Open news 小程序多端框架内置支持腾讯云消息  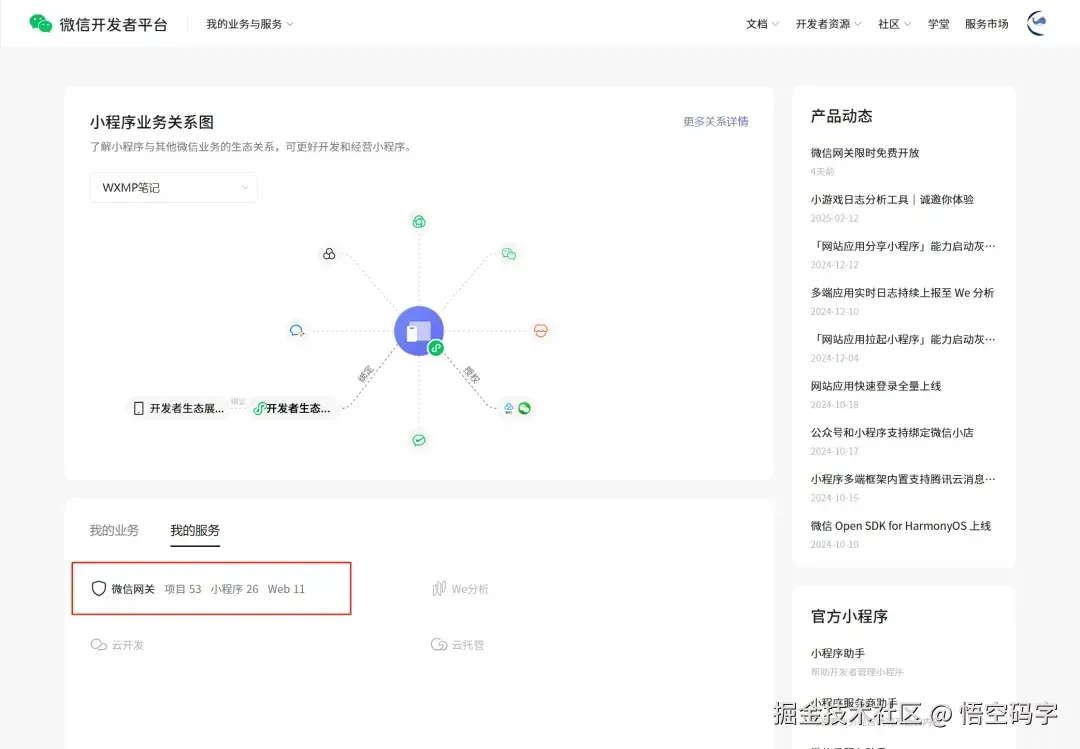coord(903,479)
